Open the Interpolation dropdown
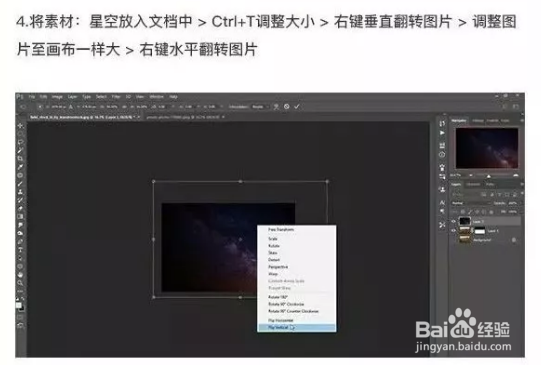Viewport: 541px width, 365px height. pyautogui.click(x=260, y=107)
